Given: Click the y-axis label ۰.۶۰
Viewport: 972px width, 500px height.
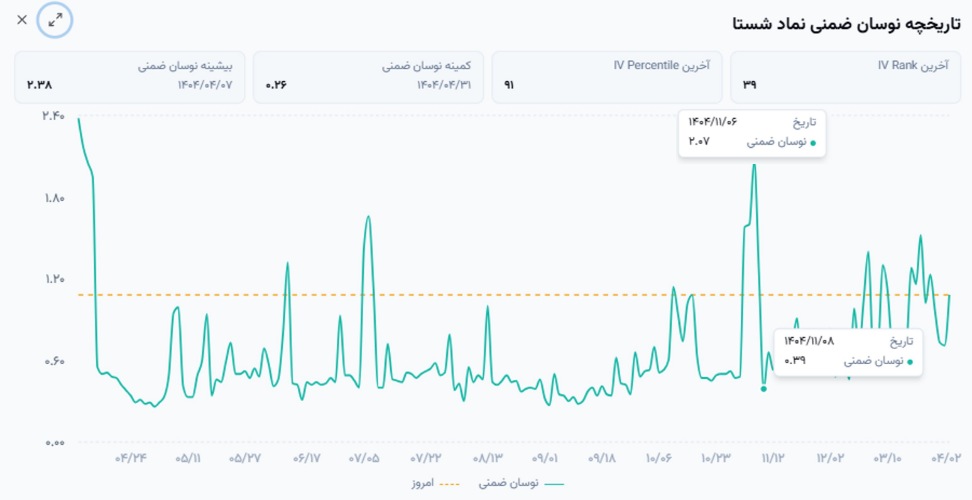Looking at the screenshot, I should tap(55, 361).
